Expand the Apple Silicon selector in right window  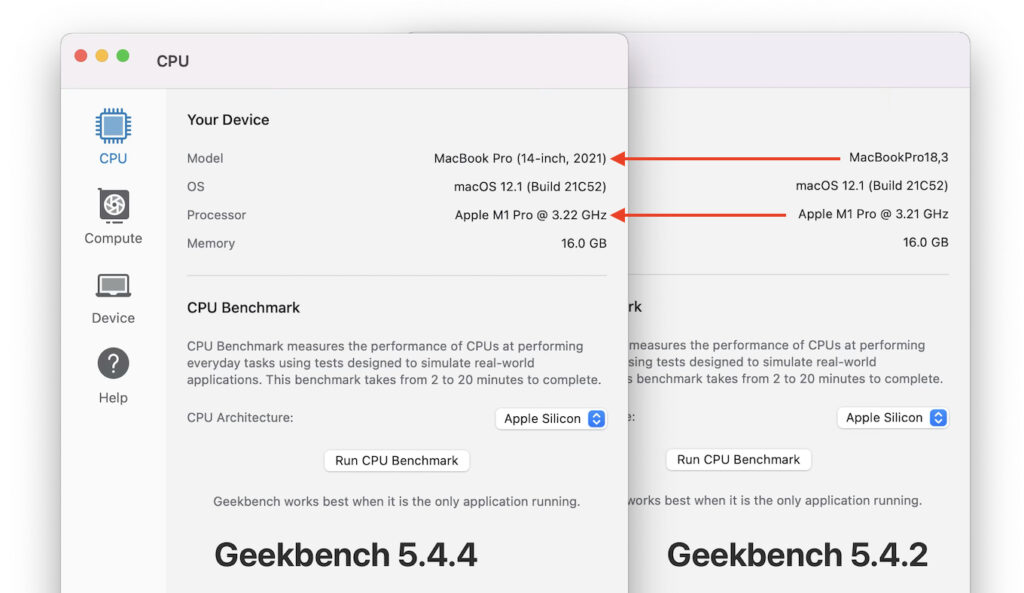[x=893, y=417]
